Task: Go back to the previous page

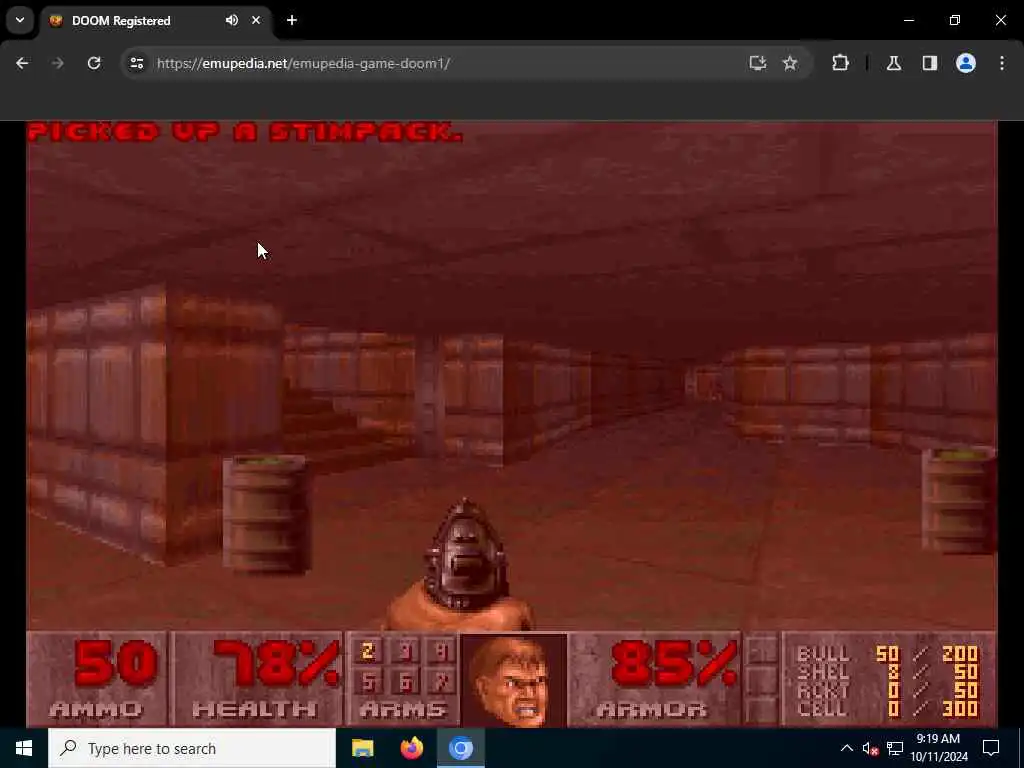Action: coord(22,63)
